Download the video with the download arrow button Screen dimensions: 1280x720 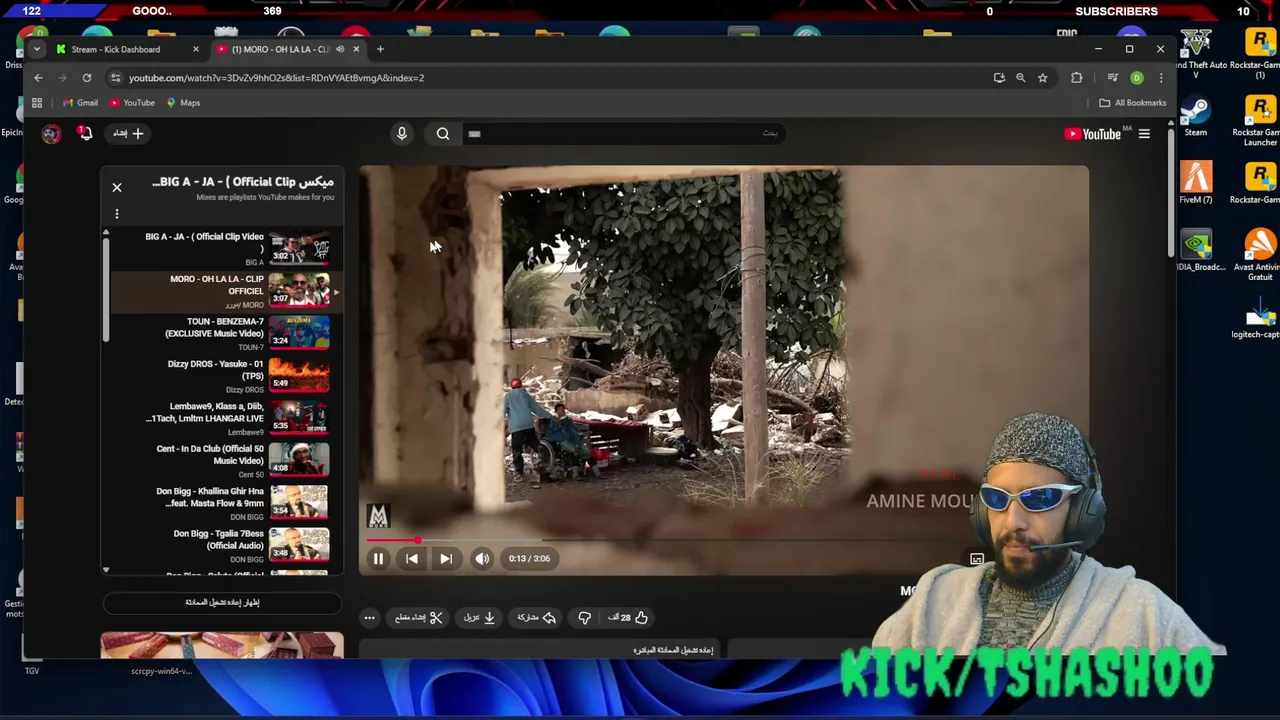(x=480, y=618)
